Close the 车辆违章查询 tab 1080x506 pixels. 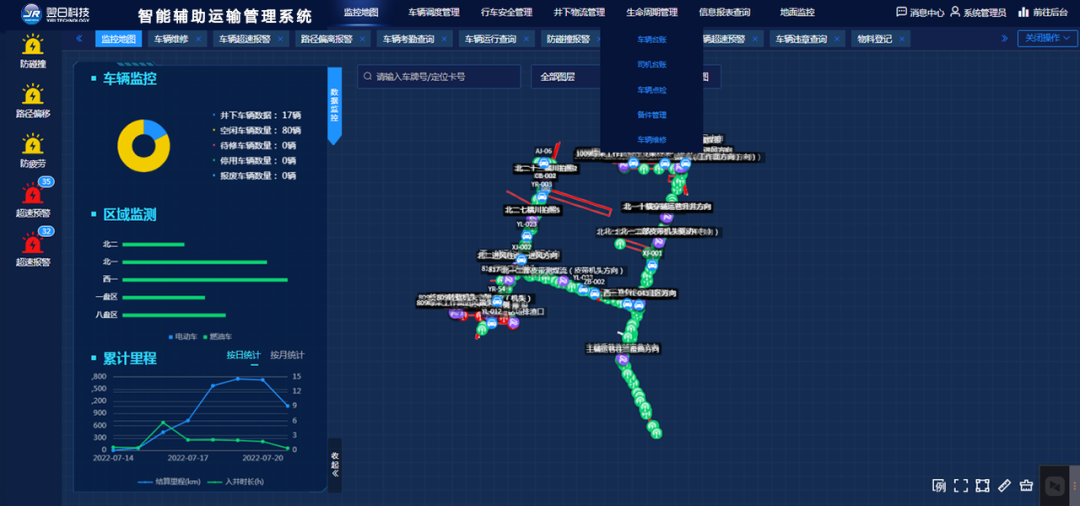pyautogui.click(x=837, y=39)
